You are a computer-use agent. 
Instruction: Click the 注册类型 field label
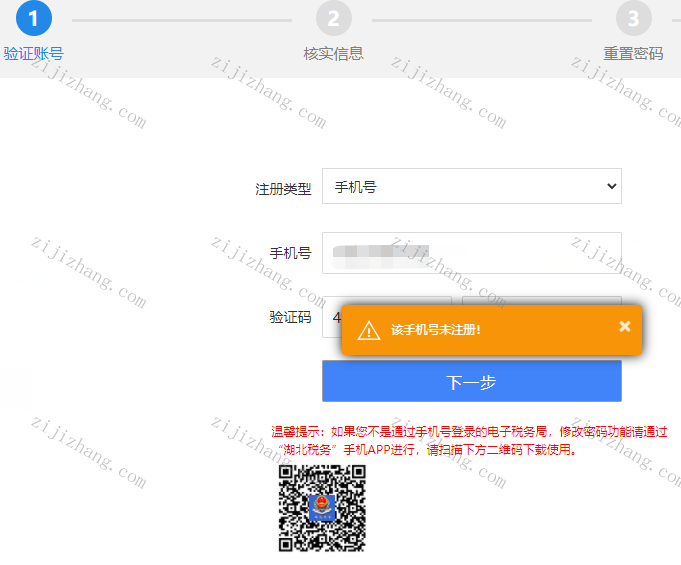coord(283,189)
